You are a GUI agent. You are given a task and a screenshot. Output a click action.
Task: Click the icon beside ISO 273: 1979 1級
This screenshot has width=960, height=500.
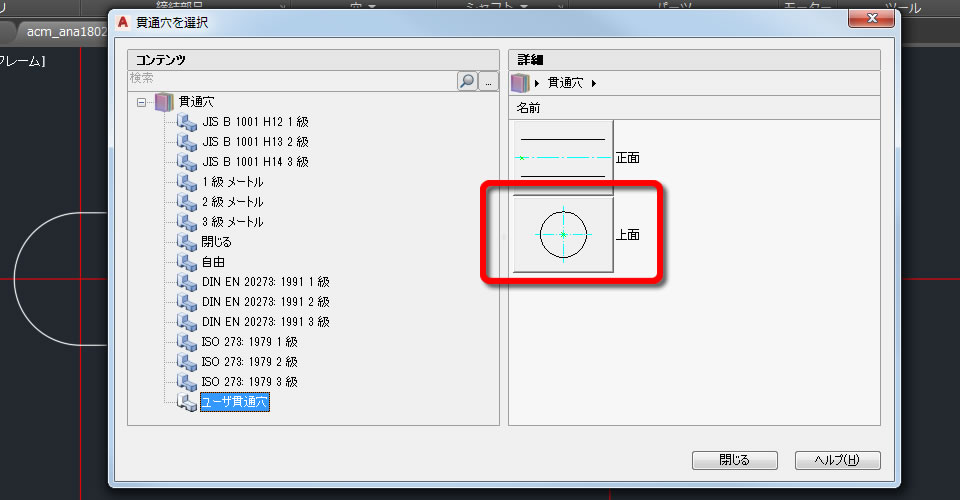(187, 341)
